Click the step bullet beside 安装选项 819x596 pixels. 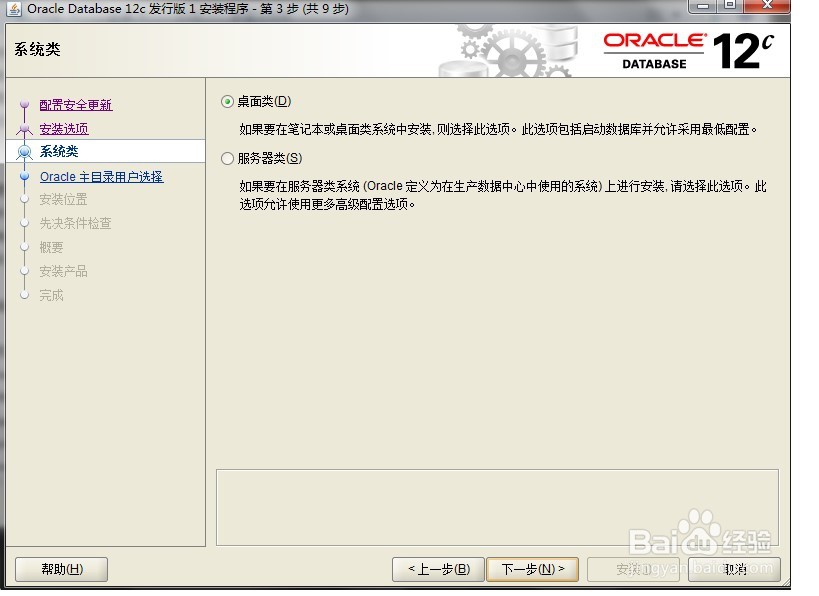(x=24, y=128)
